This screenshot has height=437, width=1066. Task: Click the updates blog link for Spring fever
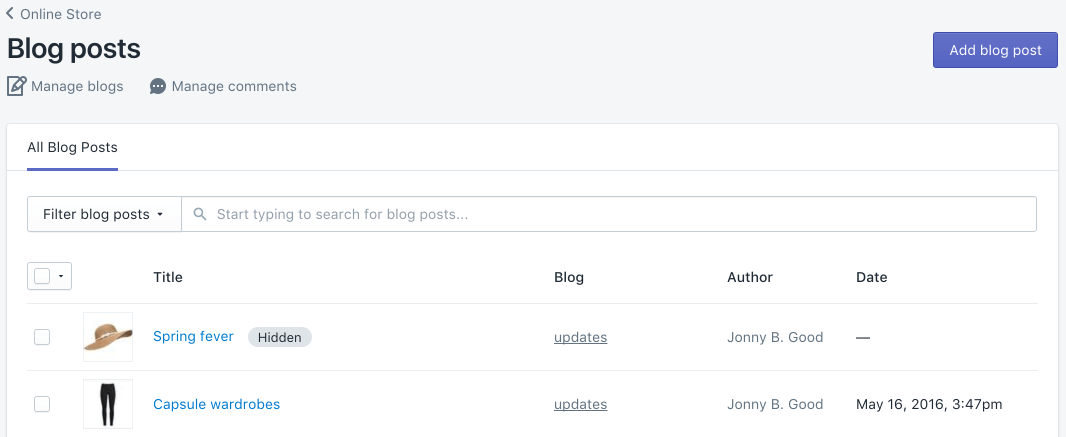pyautogui.click(x=581, y=337)
